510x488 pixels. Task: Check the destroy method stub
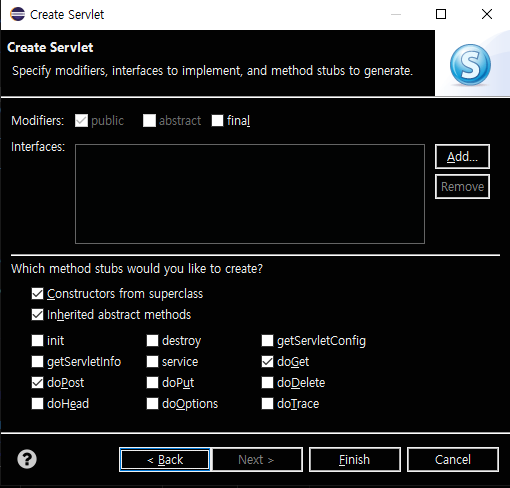[152, 341]
